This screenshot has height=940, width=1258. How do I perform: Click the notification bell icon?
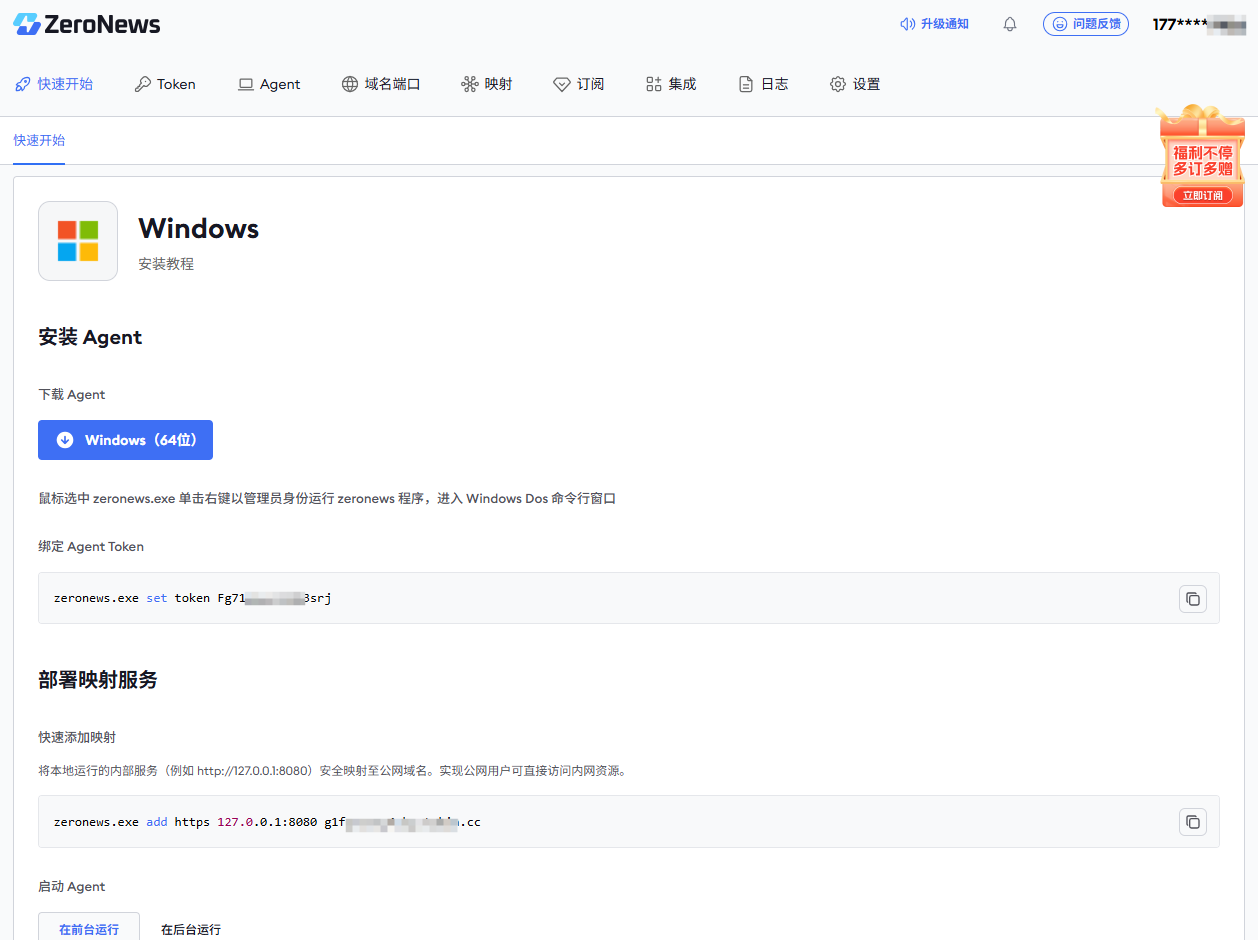(x=1010, y=24)
